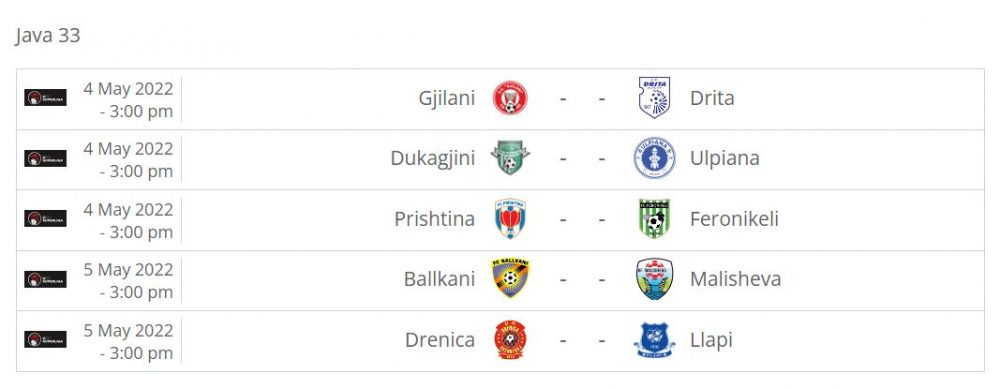Click the Dukagjini team name

(x=432, y=158)
